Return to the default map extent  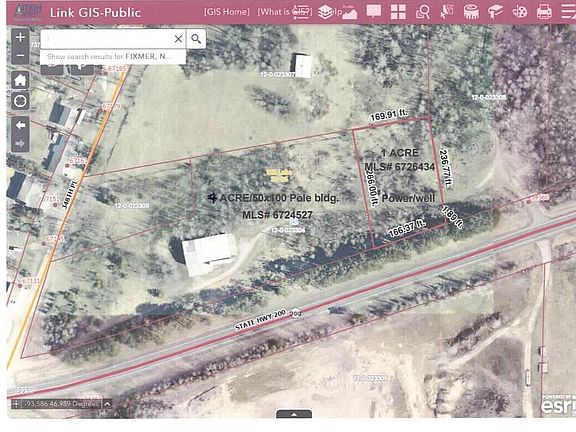click(x=20, y=80)
